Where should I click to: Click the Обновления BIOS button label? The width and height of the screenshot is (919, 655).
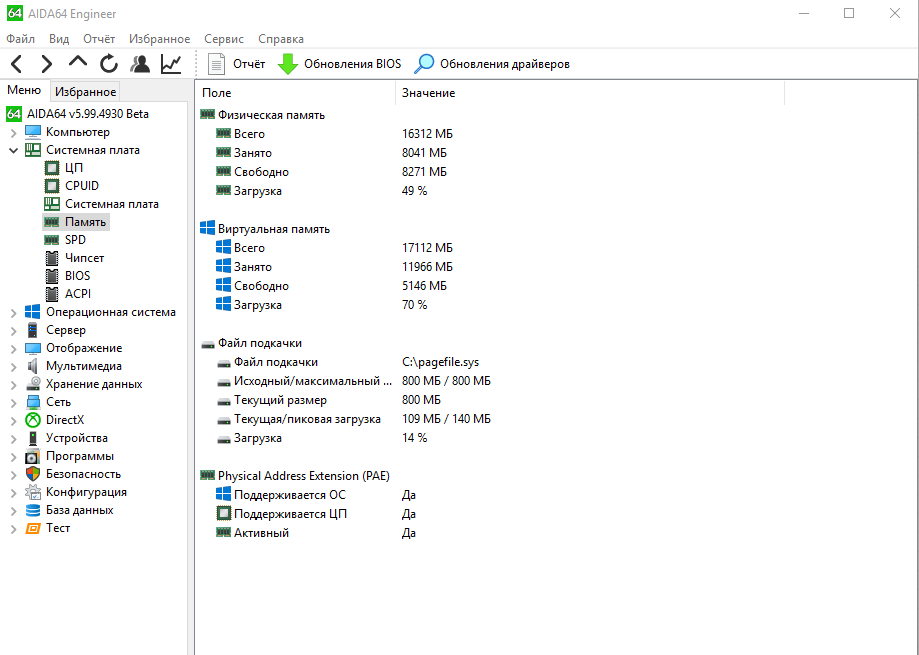tap(353, 64)
